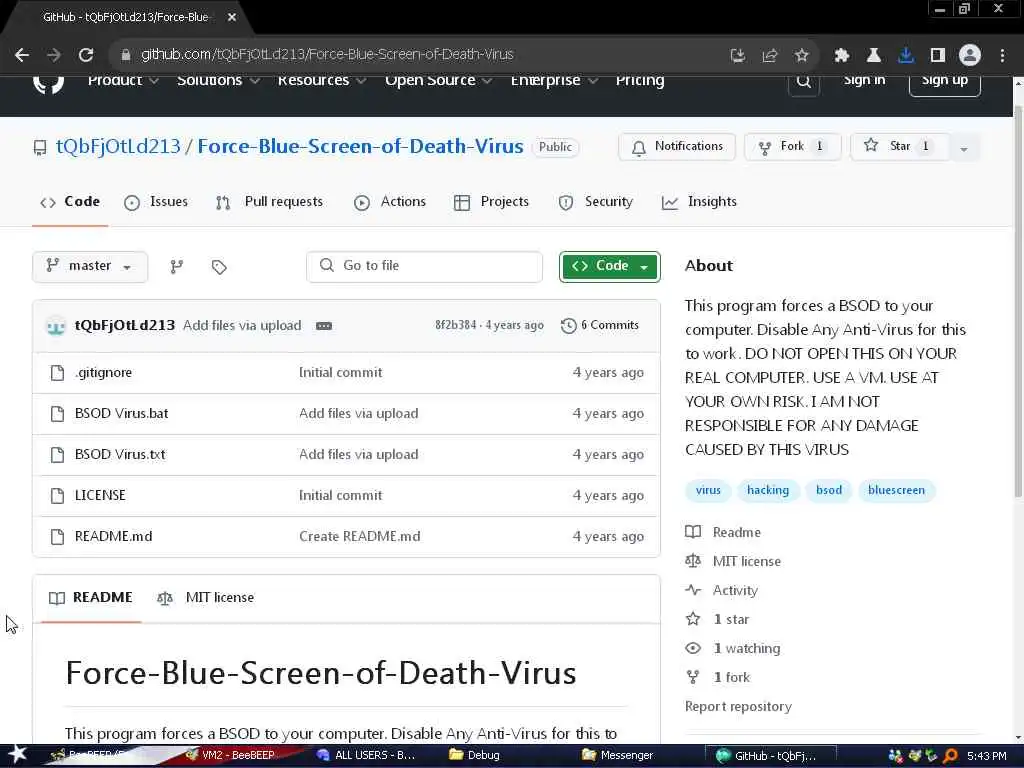This screenshot has height=768, width=1024.
Task: Click the install app icon in address bar
Action: point(737,55)
